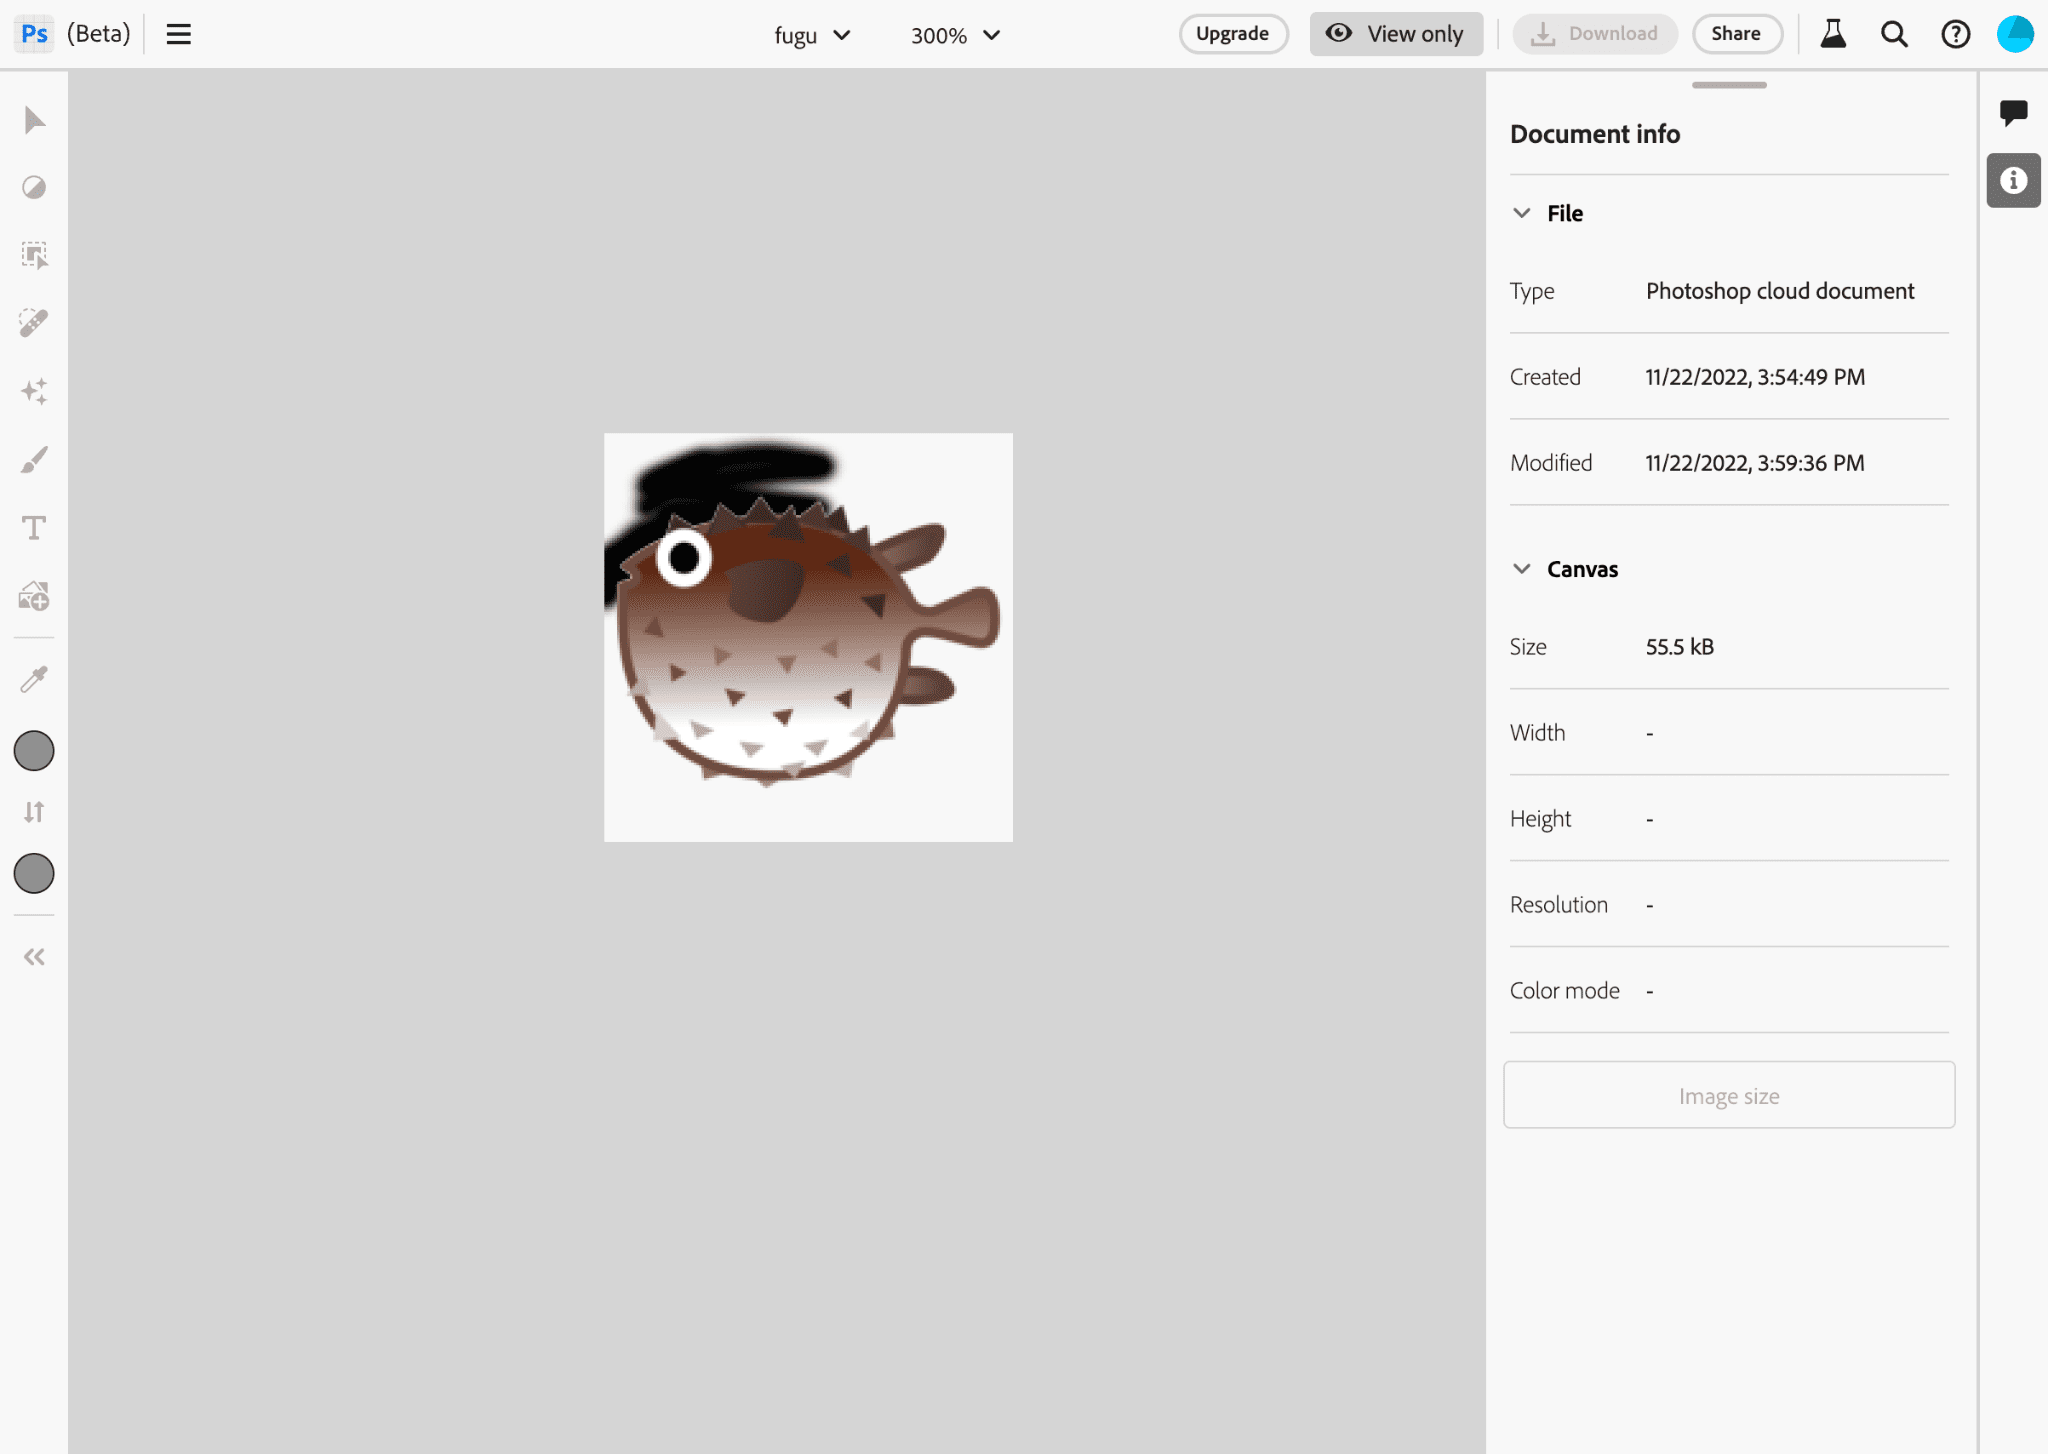
Task: Switch to View only mode
Action: 1397,35
